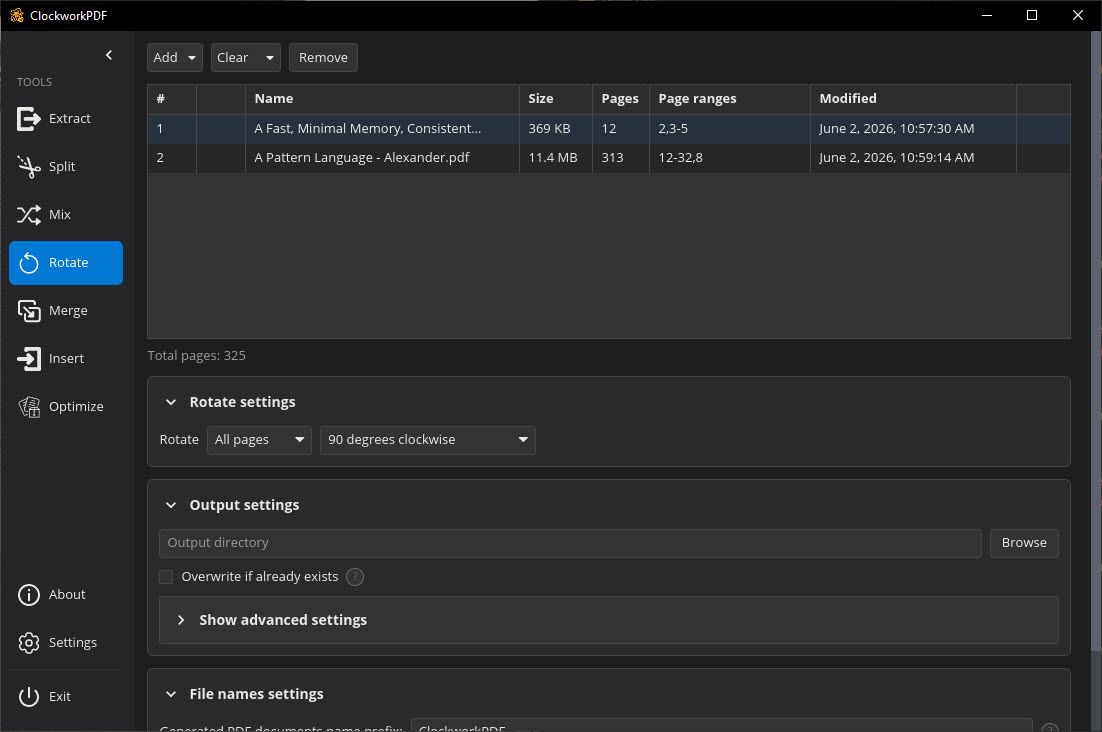Viewport: 1102px width, 732px height.
Task: Click the help icon beside Overwrite option
Action: click(355, 577)
